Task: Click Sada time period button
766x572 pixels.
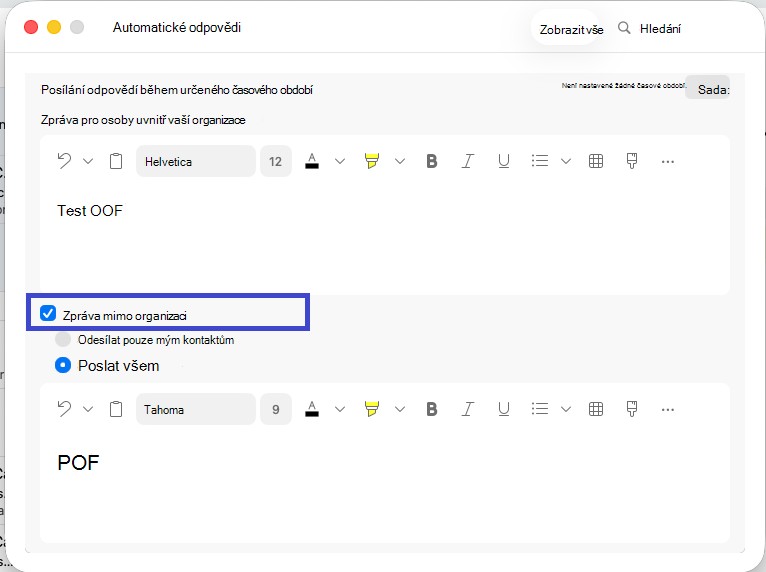Action: (708, 88)
